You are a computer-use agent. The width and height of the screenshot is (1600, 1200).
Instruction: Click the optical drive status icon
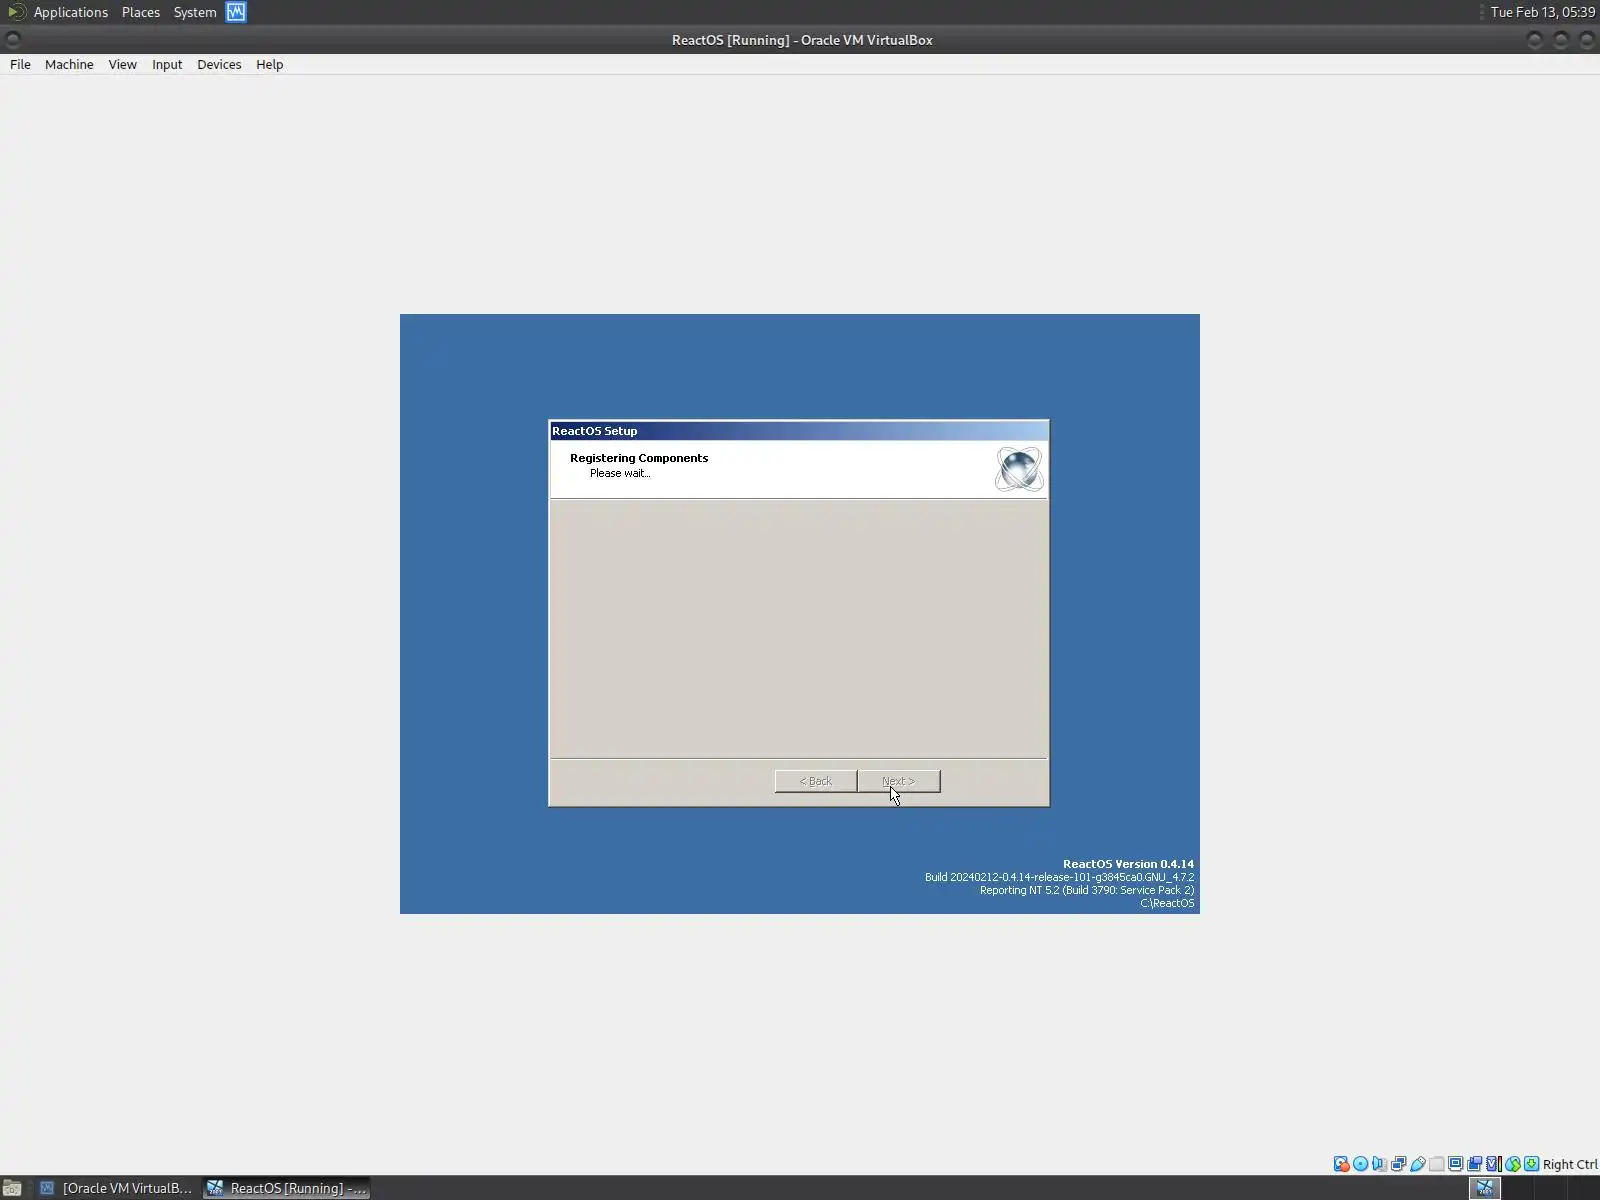coord(1361,1164)
